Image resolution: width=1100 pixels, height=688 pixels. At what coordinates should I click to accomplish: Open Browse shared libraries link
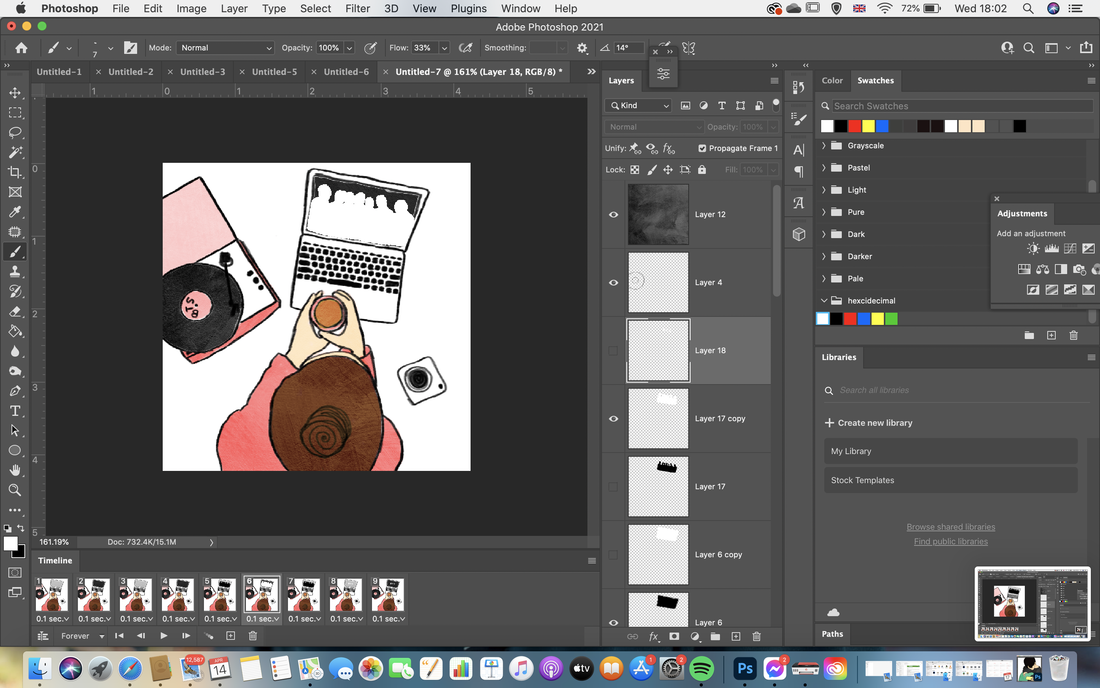tap(951, 527)
